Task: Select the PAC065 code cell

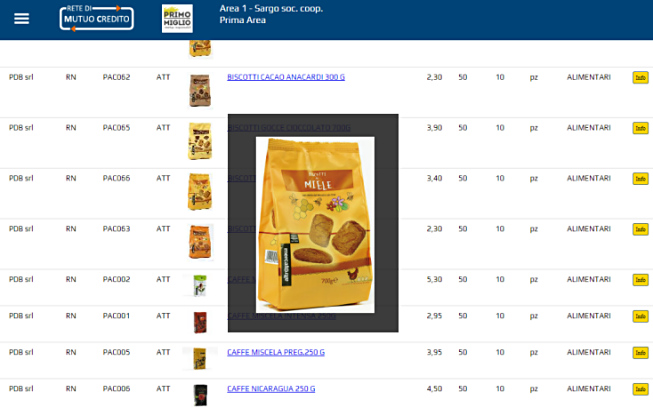Action: 116,127
